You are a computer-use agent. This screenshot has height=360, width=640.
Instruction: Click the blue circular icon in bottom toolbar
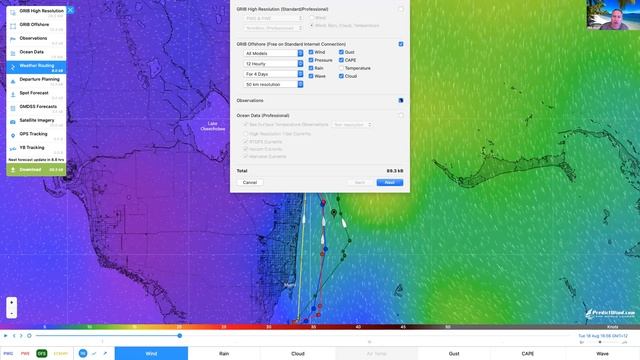coord(83,353)
